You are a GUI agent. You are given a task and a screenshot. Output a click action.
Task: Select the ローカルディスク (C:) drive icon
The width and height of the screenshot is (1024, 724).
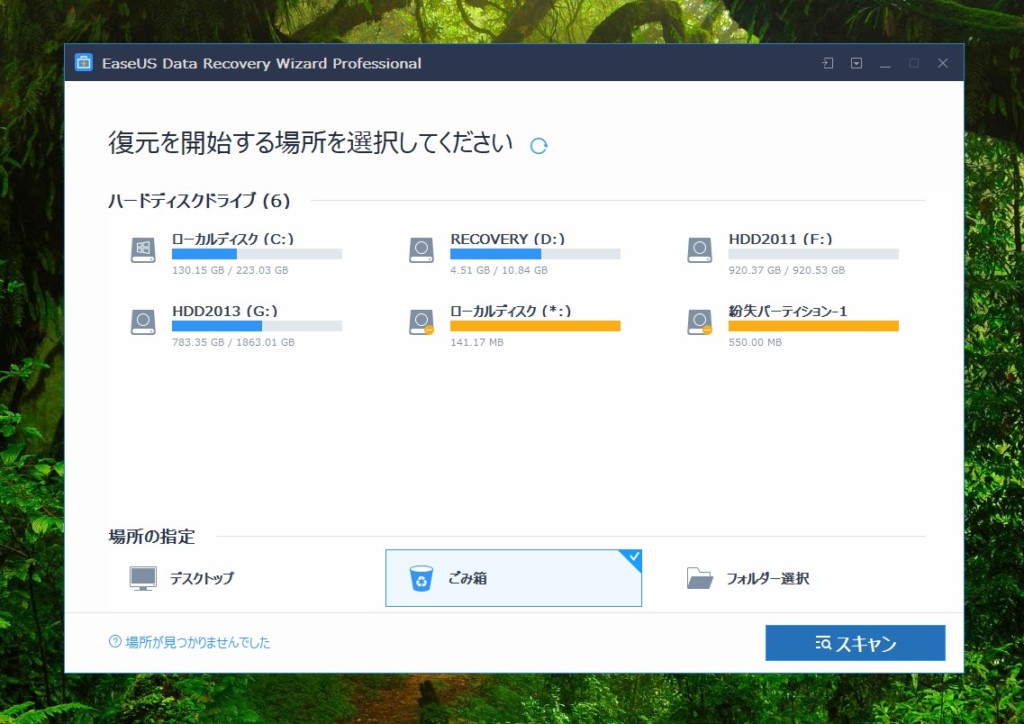pos(143,250)
